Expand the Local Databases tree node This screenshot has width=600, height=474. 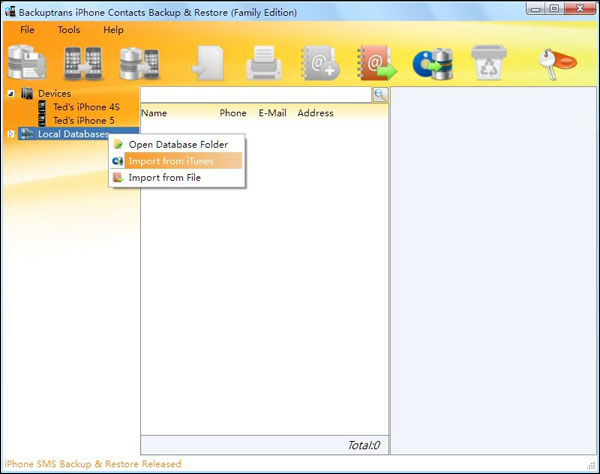click(11, 134)
